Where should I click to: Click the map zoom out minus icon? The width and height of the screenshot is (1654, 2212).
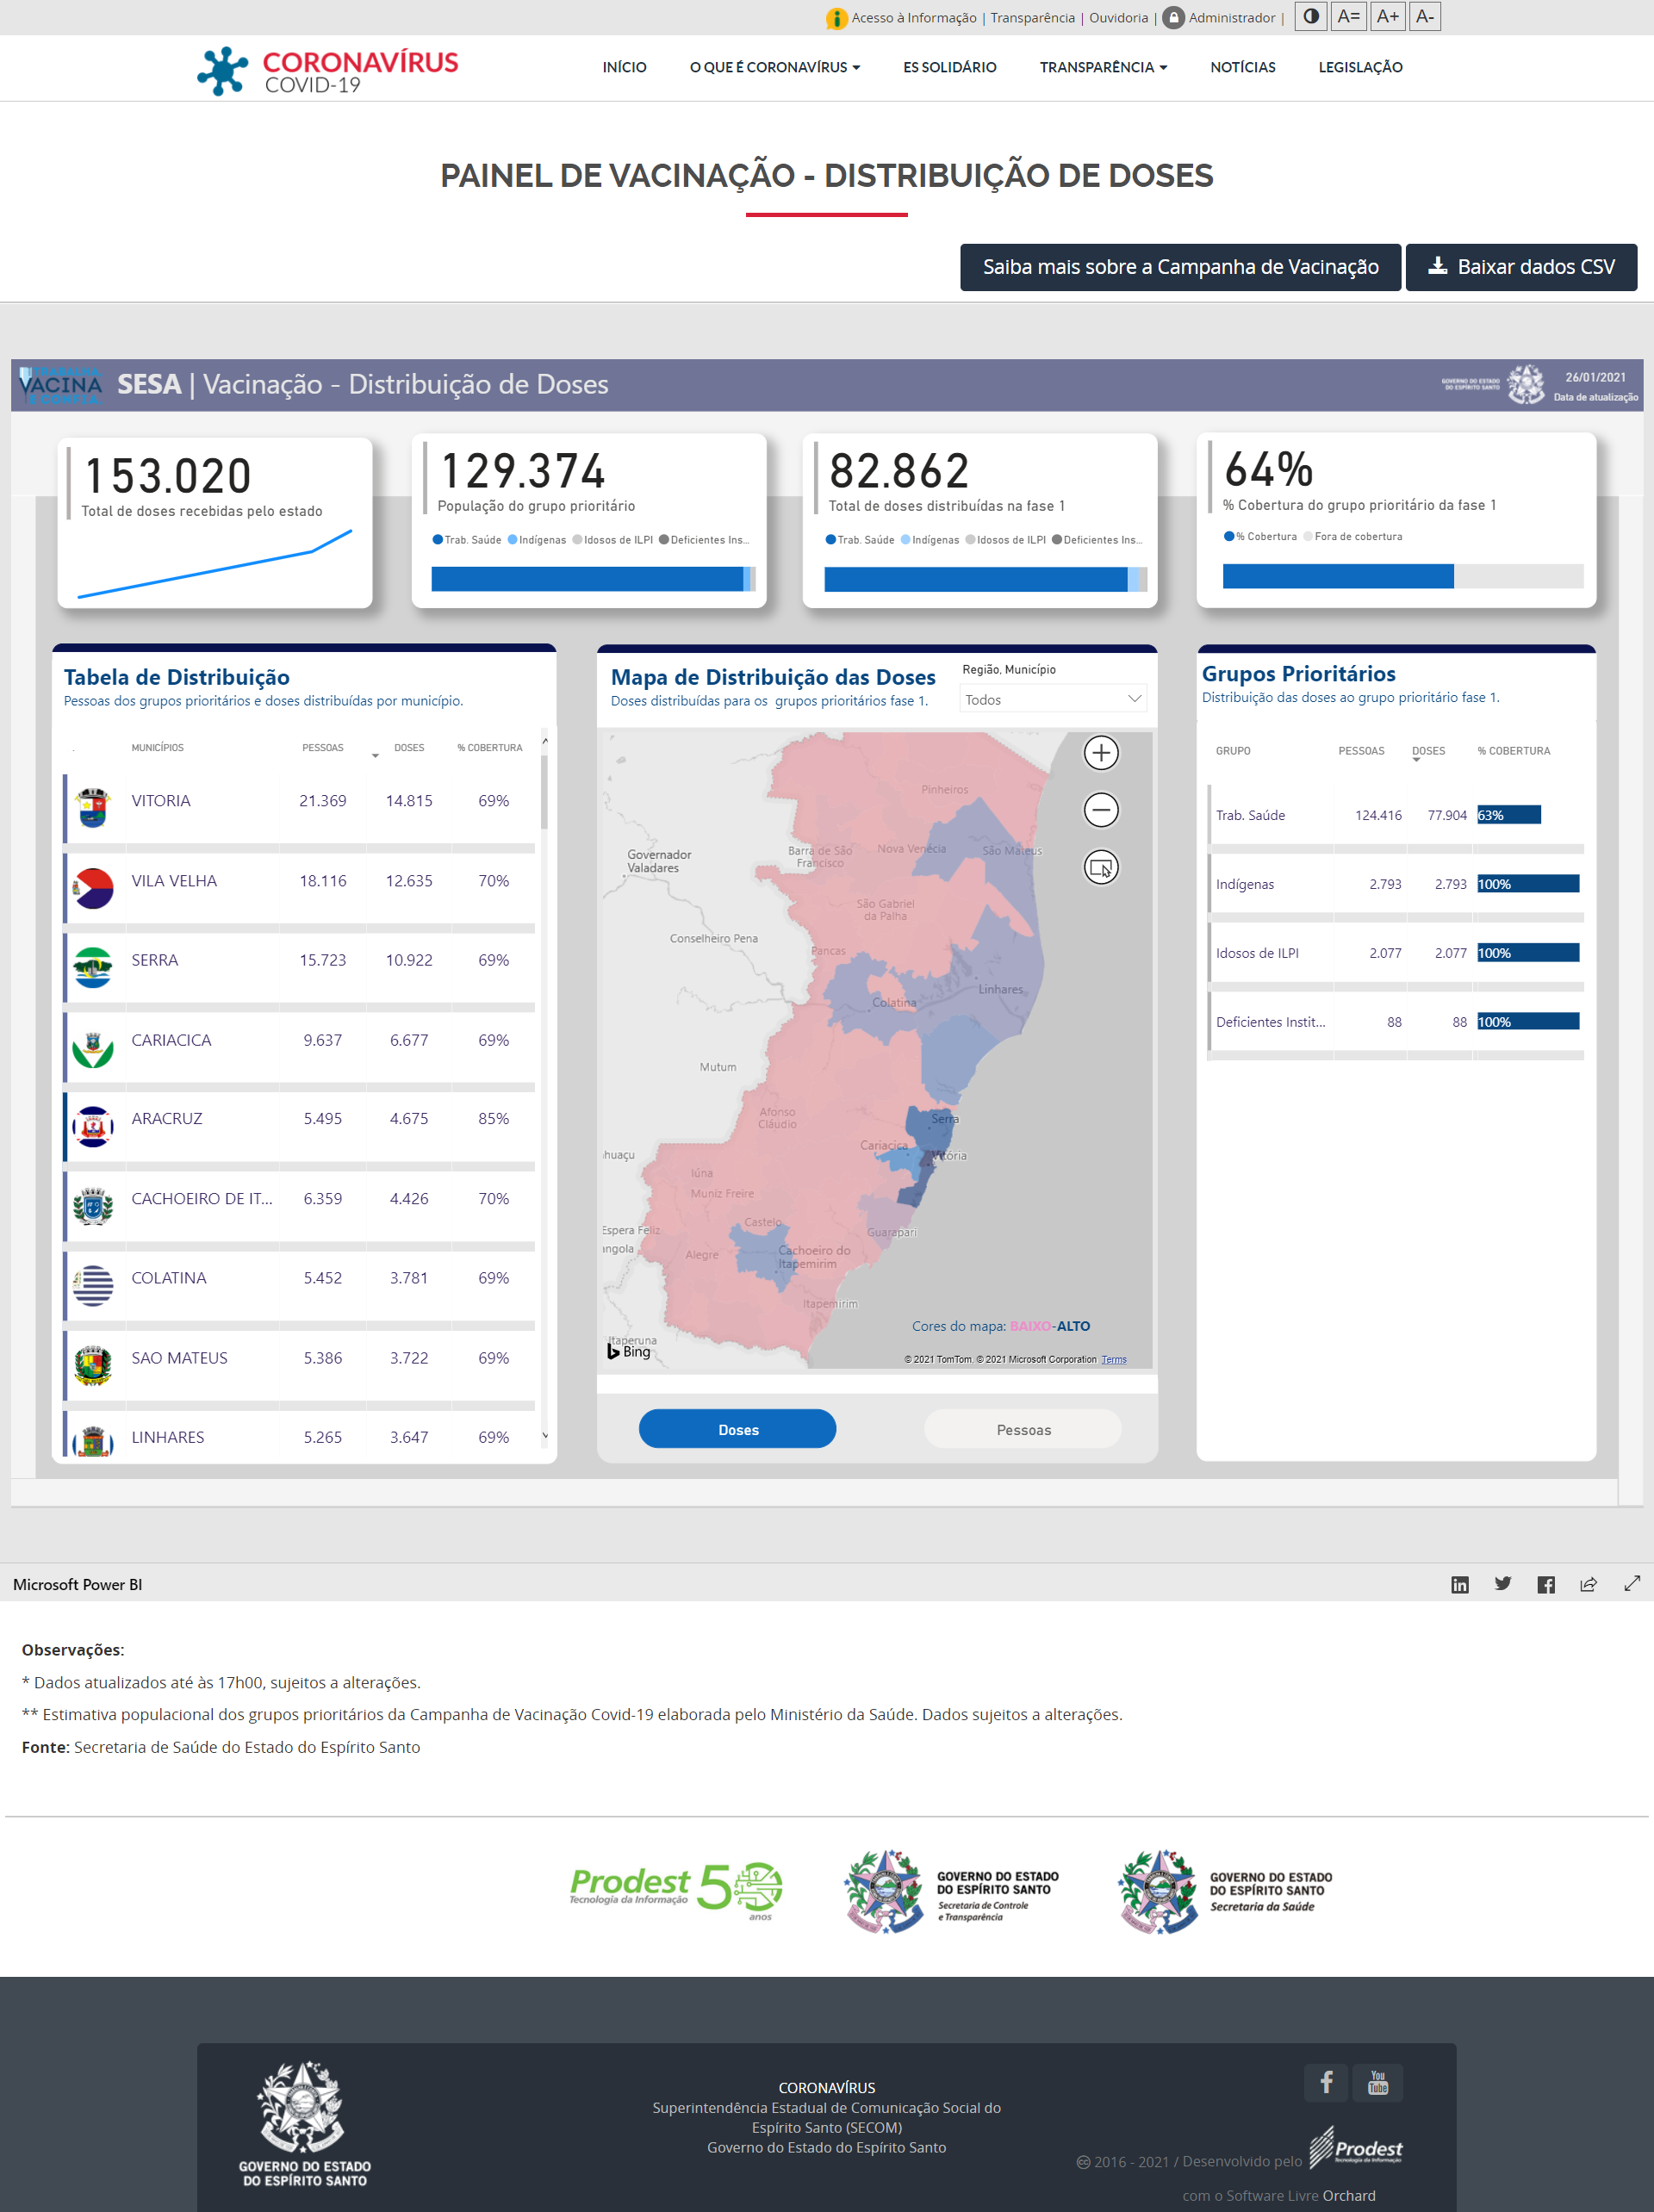pyautogui.click(x=1101, y=810)
